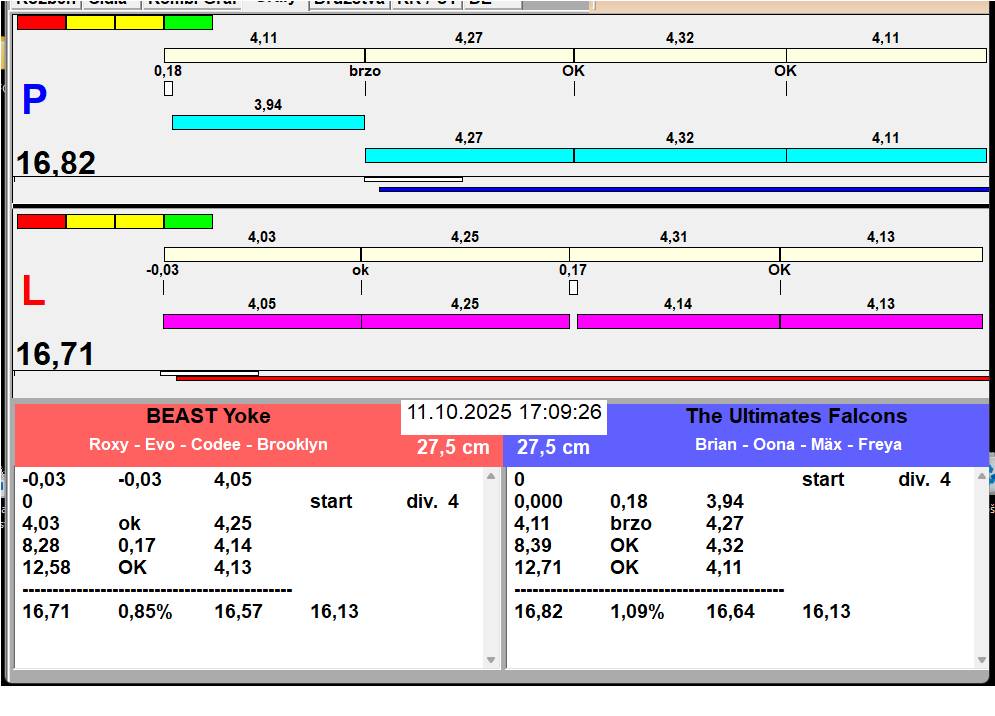The height and width of the screenshot is (716, 995).
Task: Open the Družstva tab
Action: 348,3
